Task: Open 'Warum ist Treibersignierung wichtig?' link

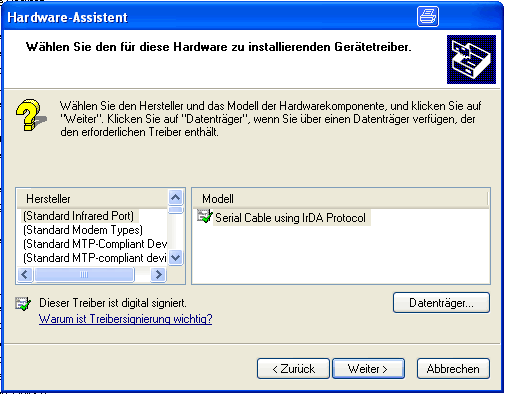Action: click(125, 319)
